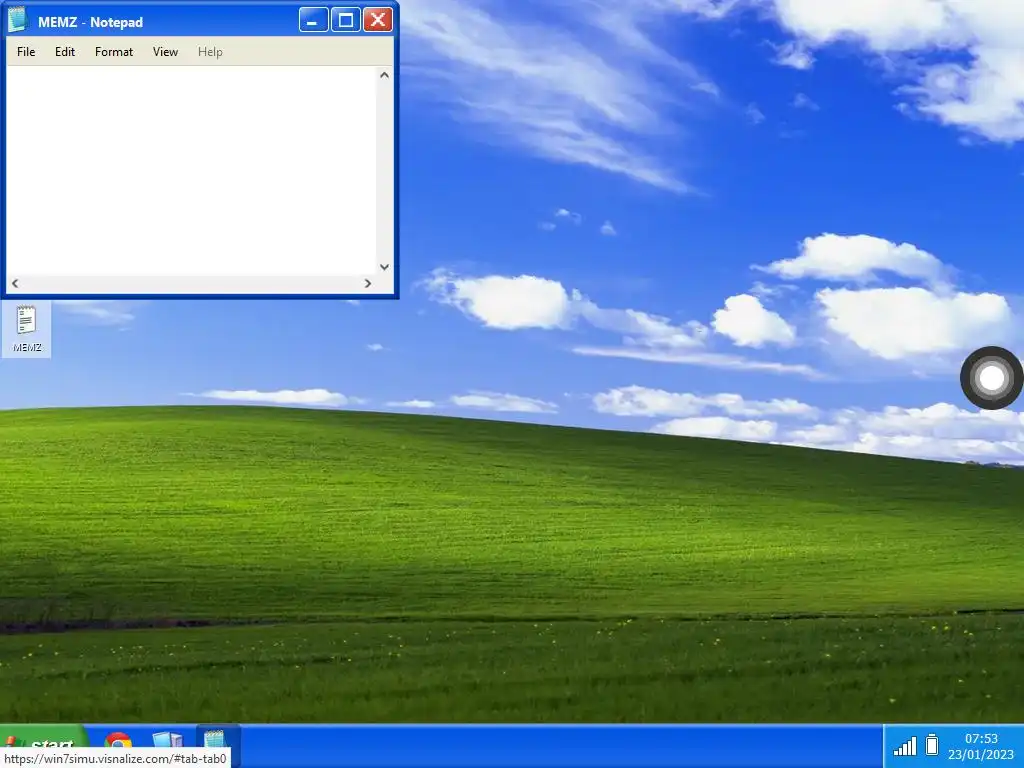The width and height of the screenshot is (1024, 768).
Task: Click inside the Notepad text area
Action: [x=191, y=170]
